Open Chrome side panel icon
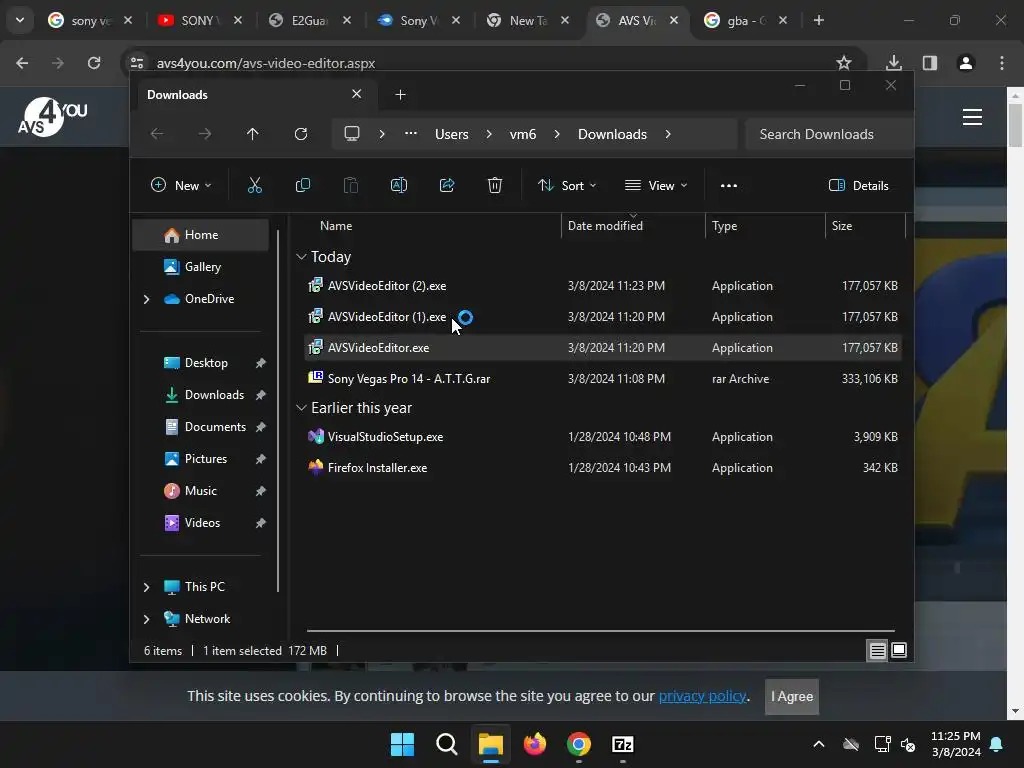The image size is (1024, 768). [930, 63]
